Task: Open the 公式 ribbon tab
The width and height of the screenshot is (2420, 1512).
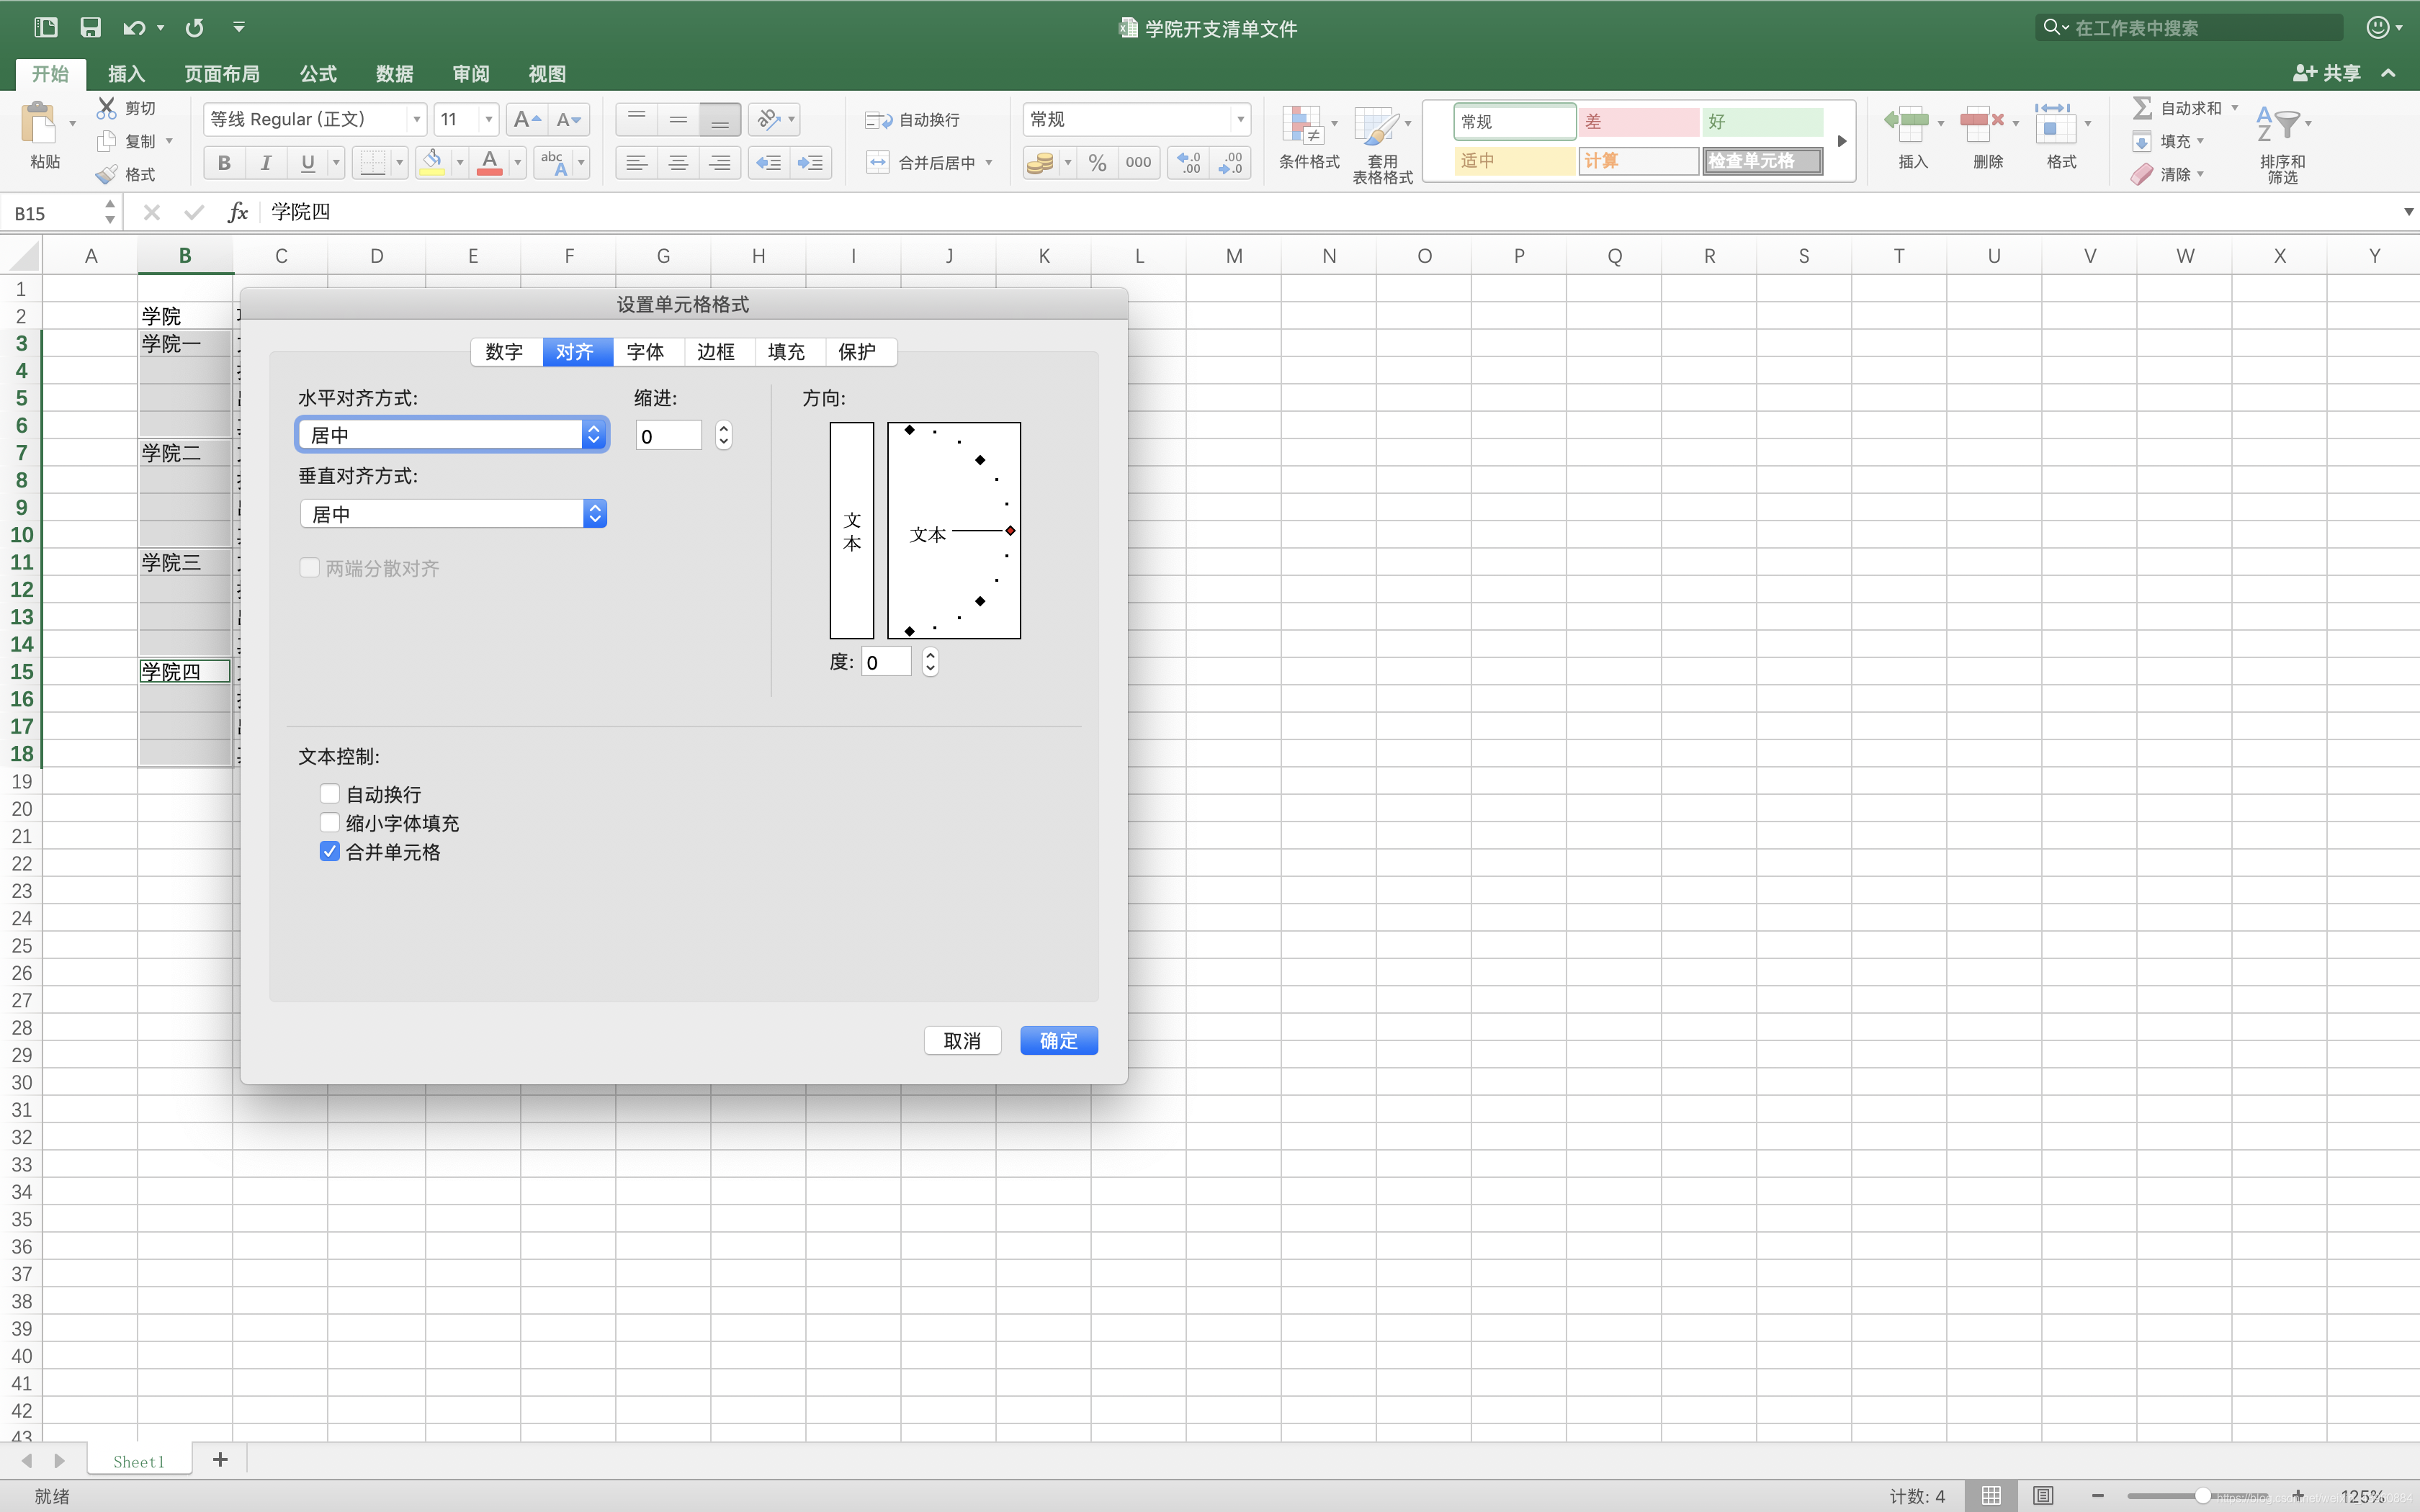Action: (319, 74)
